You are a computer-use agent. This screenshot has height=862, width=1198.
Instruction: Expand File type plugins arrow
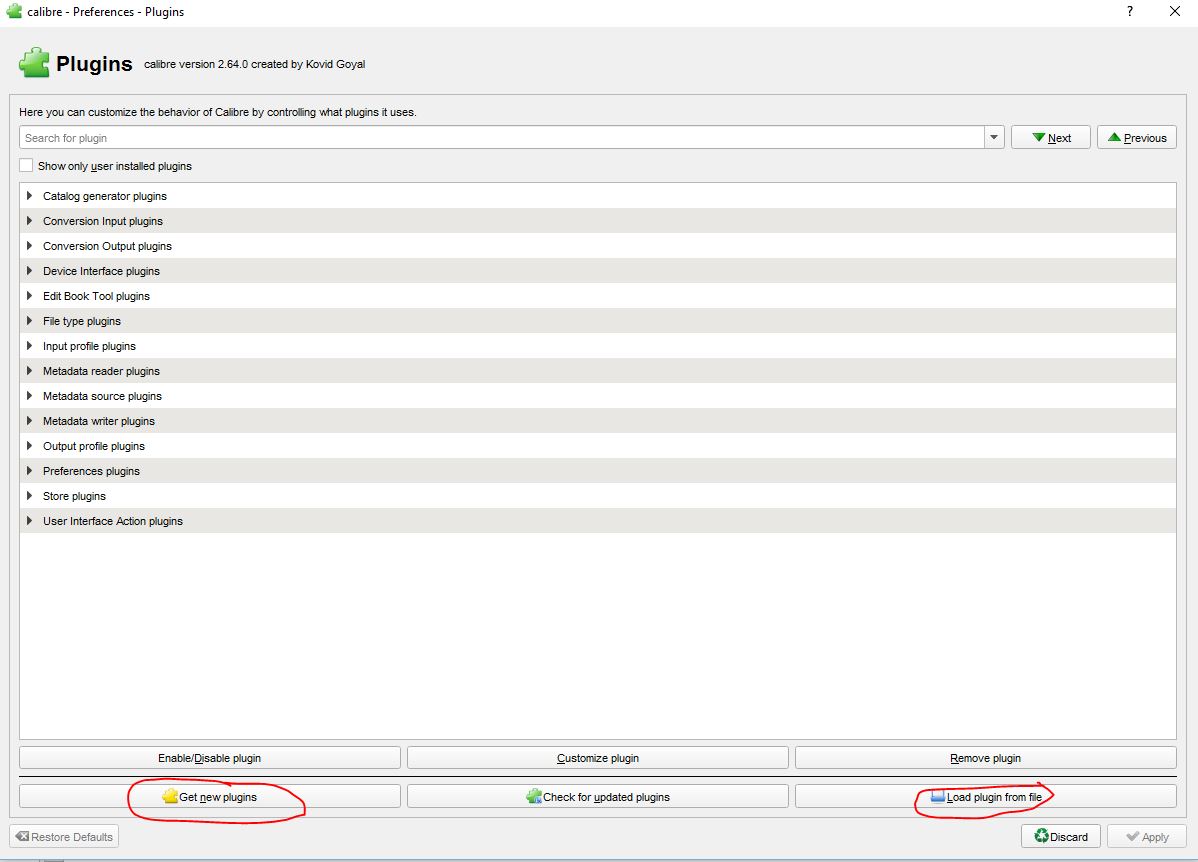(x=29, y=321)
